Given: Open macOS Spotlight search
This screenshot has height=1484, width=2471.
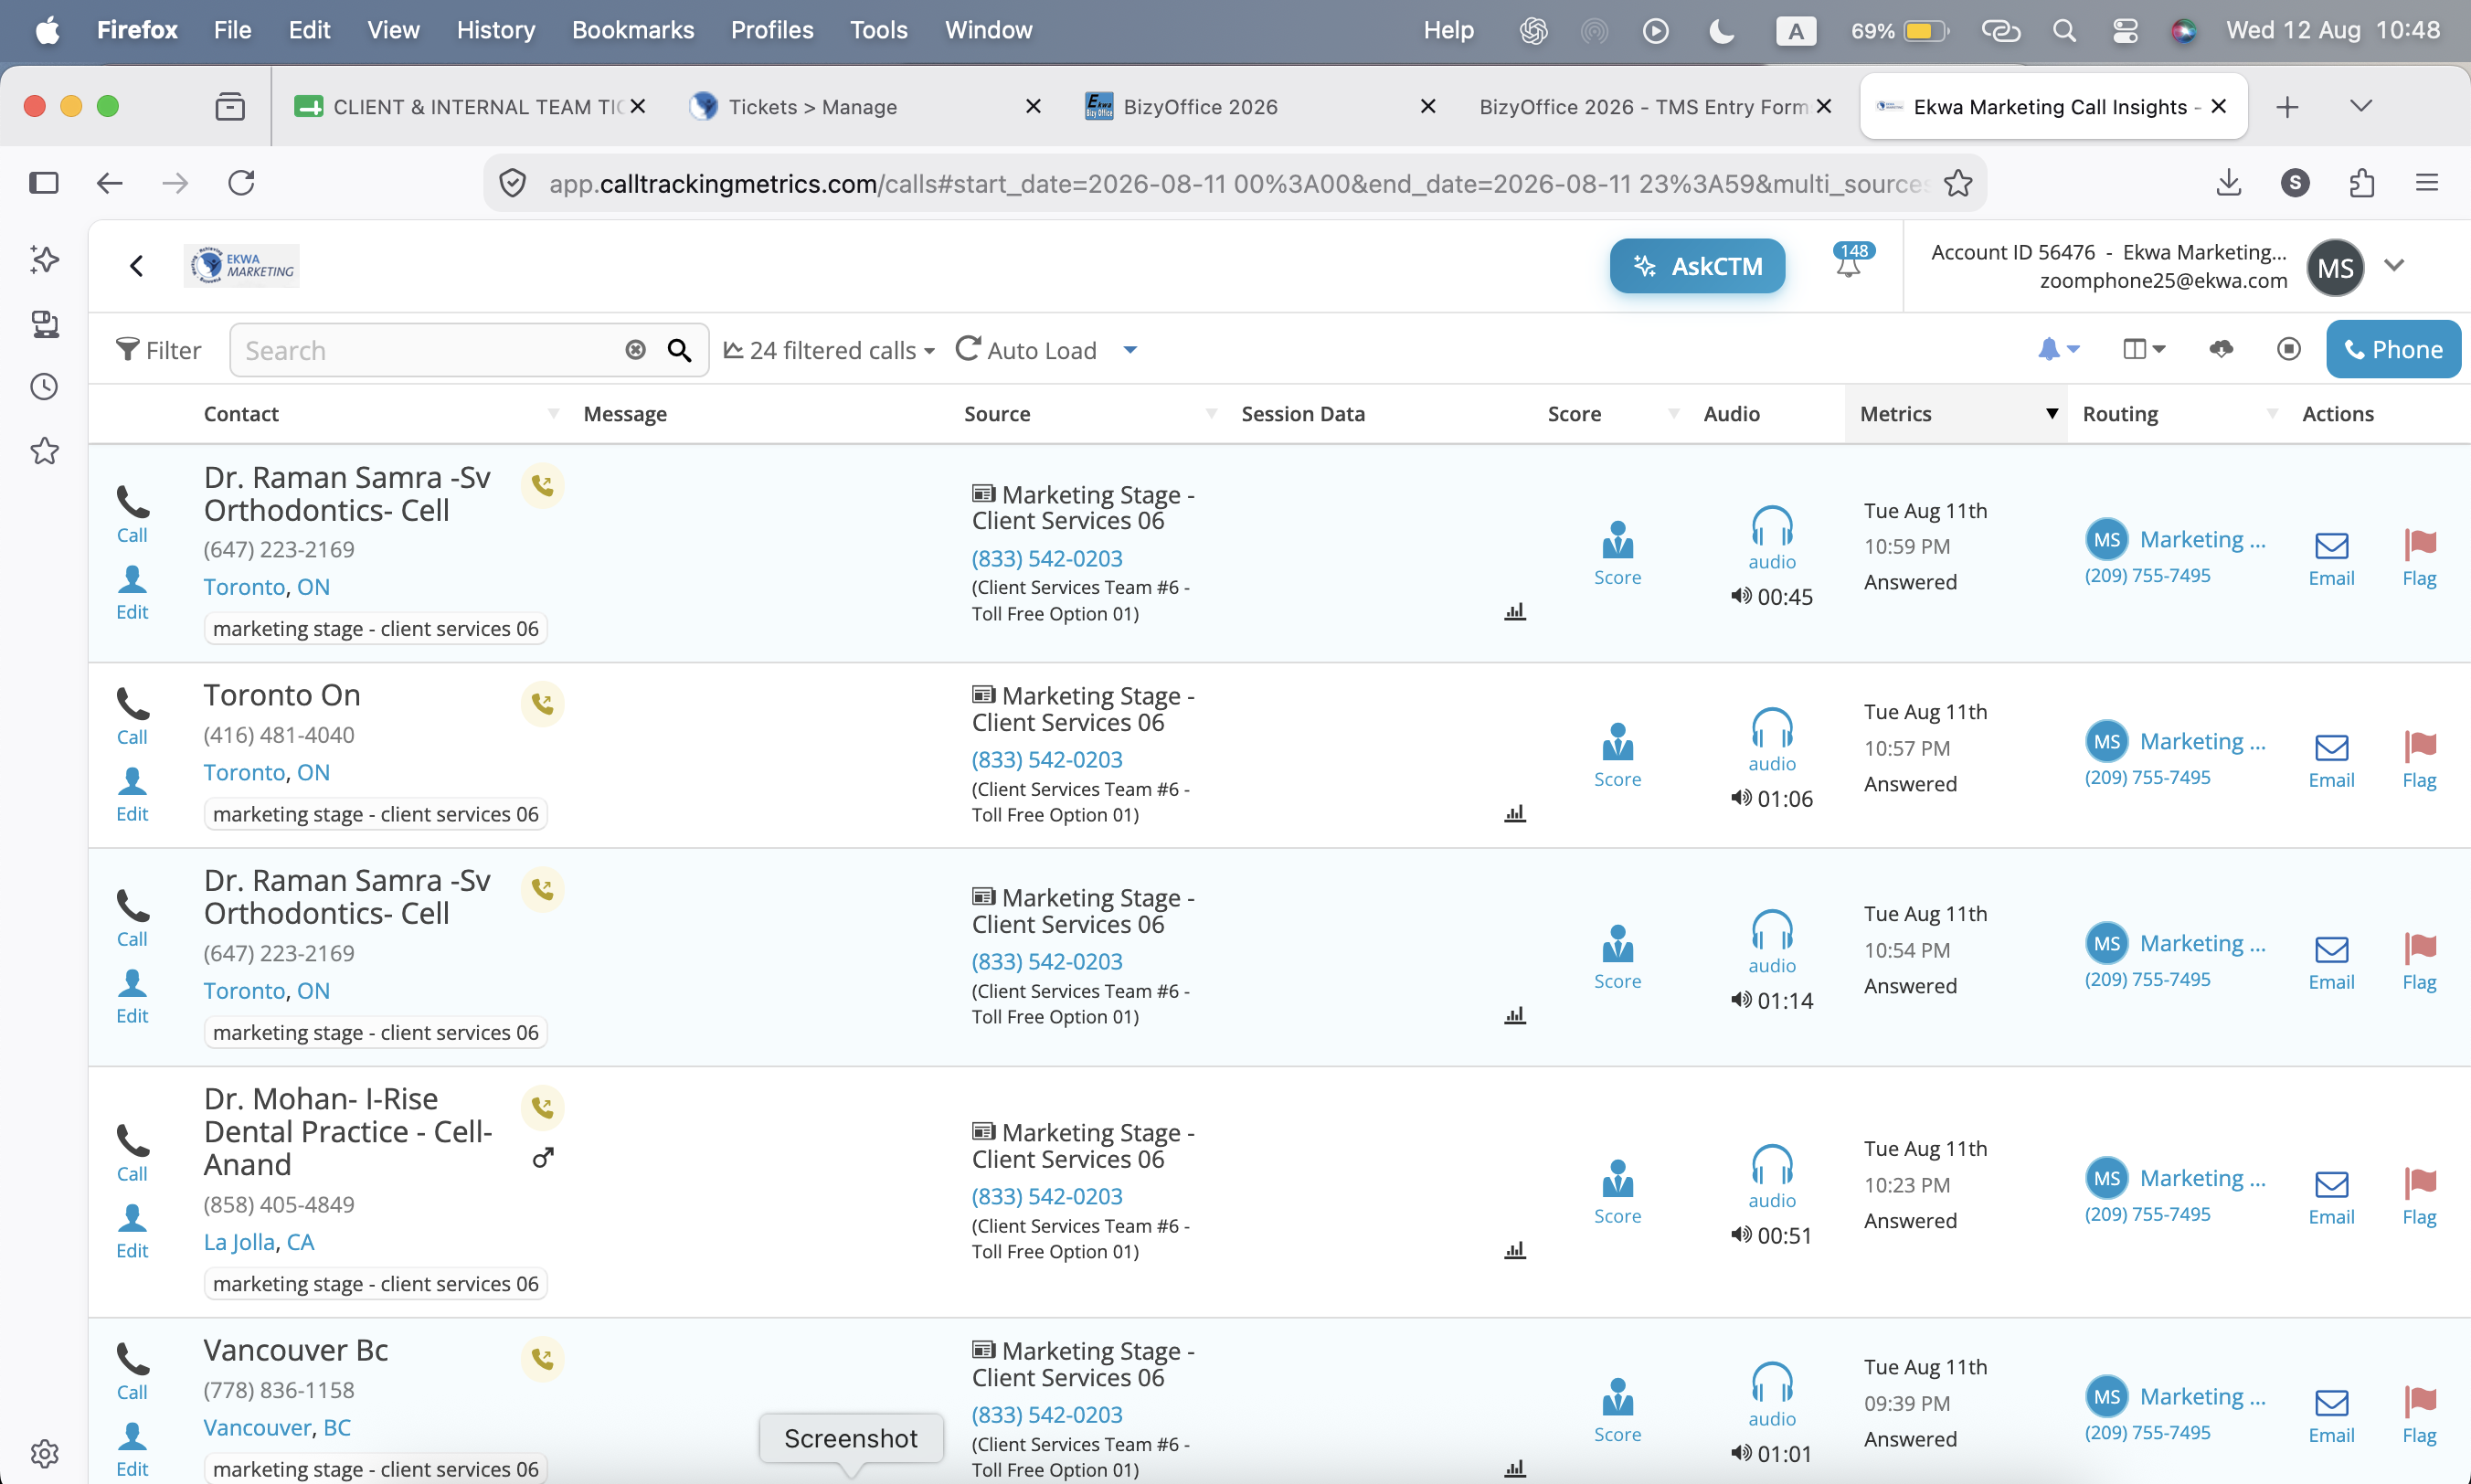Looking at the screenshot, I should coord(2064,30).
